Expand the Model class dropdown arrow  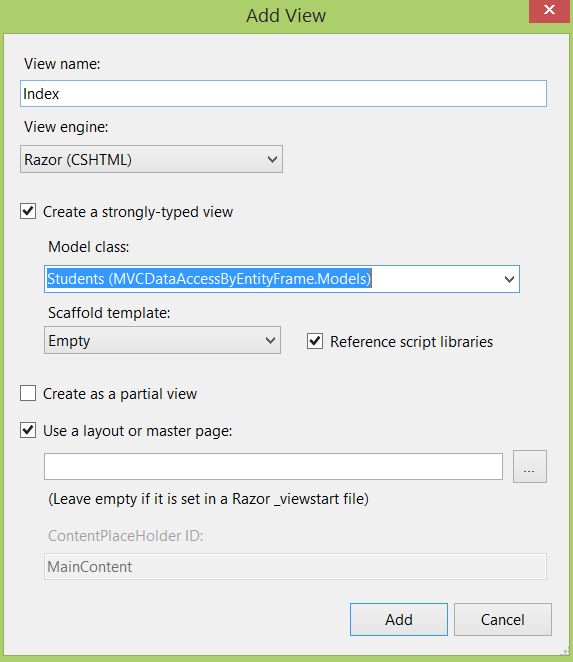[509, 279]
